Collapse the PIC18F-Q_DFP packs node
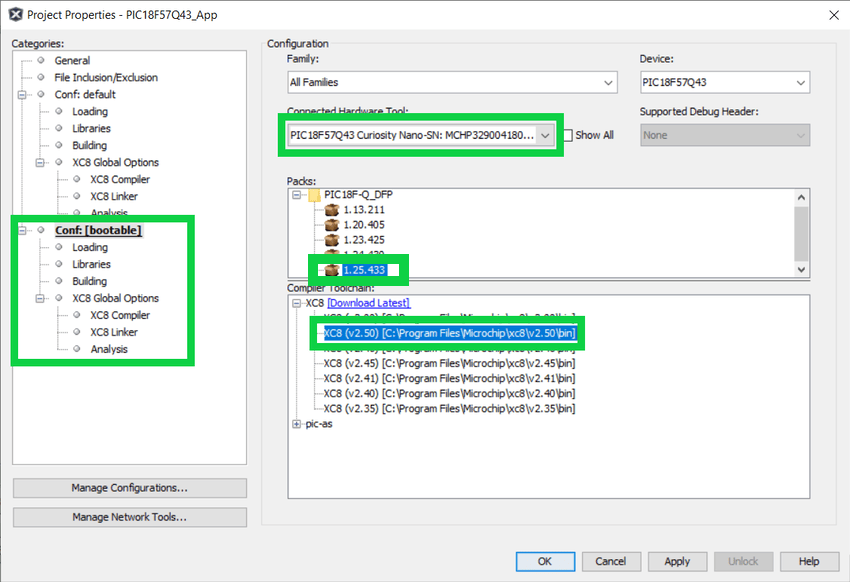This screenshot has height=582, width=850. pos(296,194)
